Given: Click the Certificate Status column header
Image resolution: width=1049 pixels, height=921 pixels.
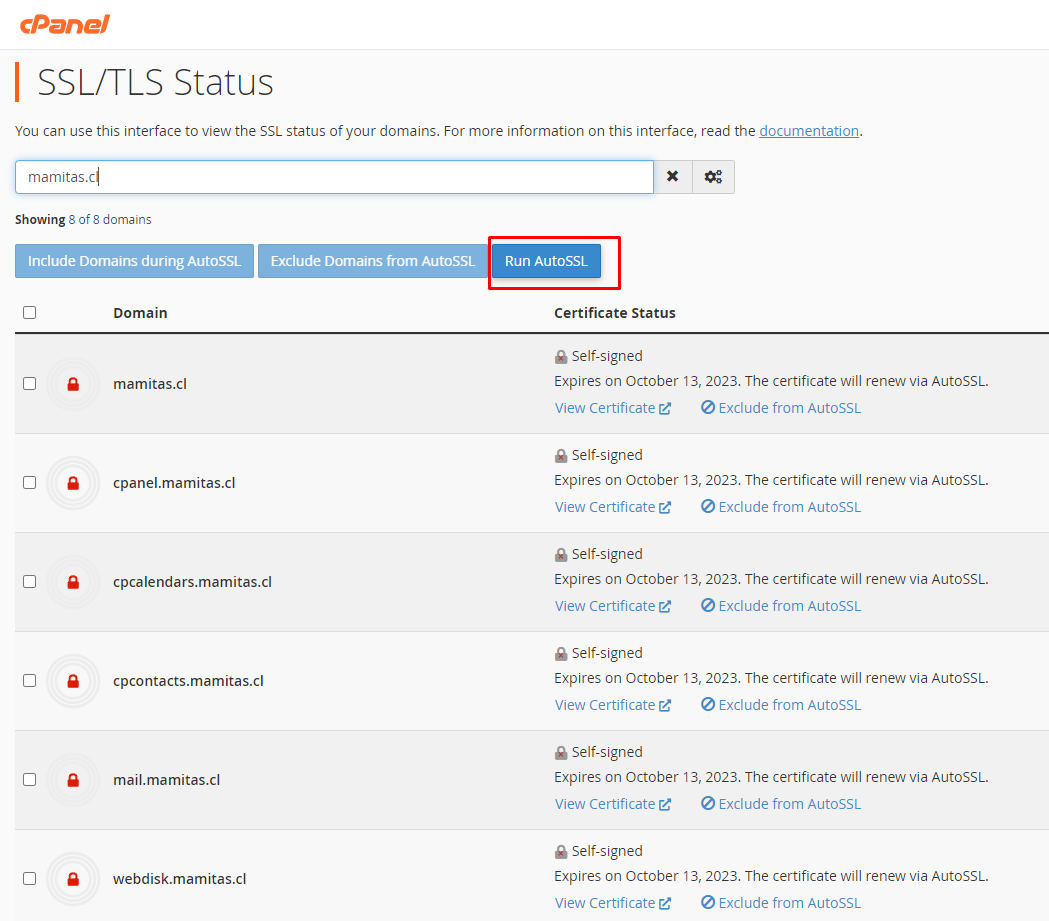Looking at the screenshot, I should (615, 313).
